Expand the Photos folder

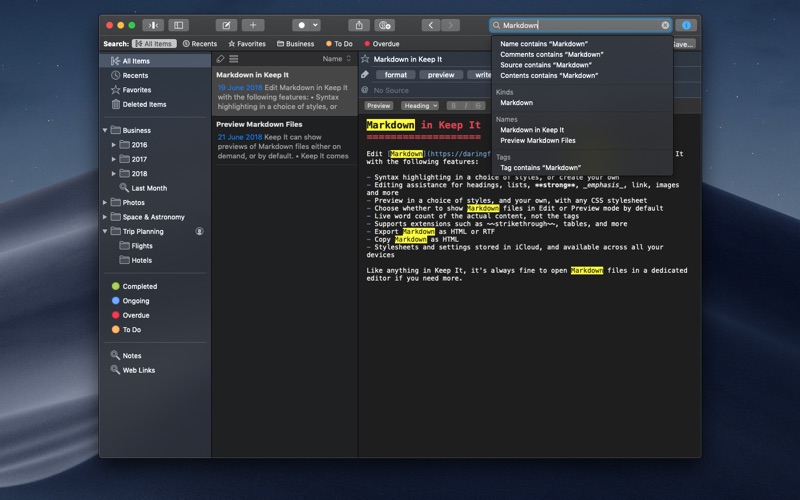pos(105,202)
